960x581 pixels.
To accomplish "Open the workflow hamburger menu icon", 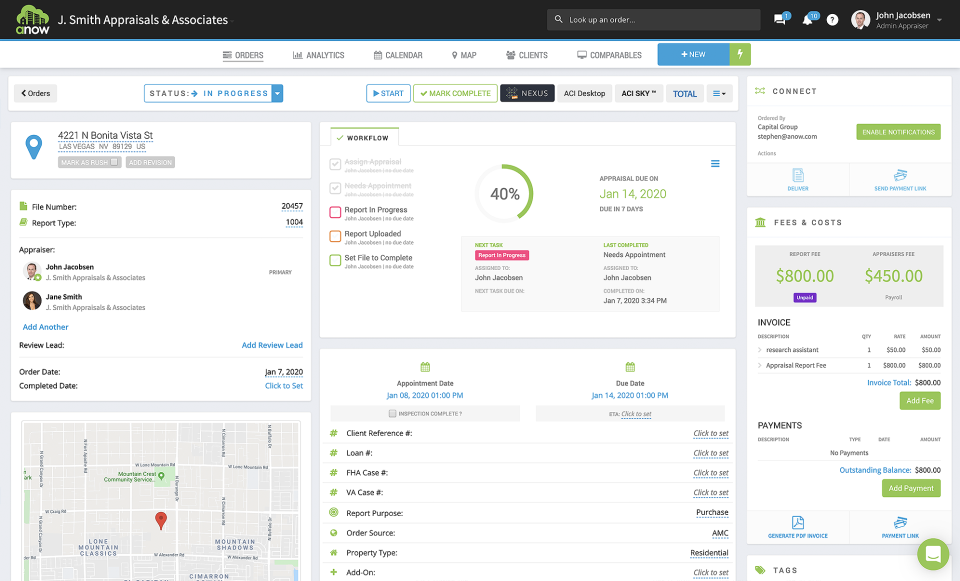I will point(715,163).
